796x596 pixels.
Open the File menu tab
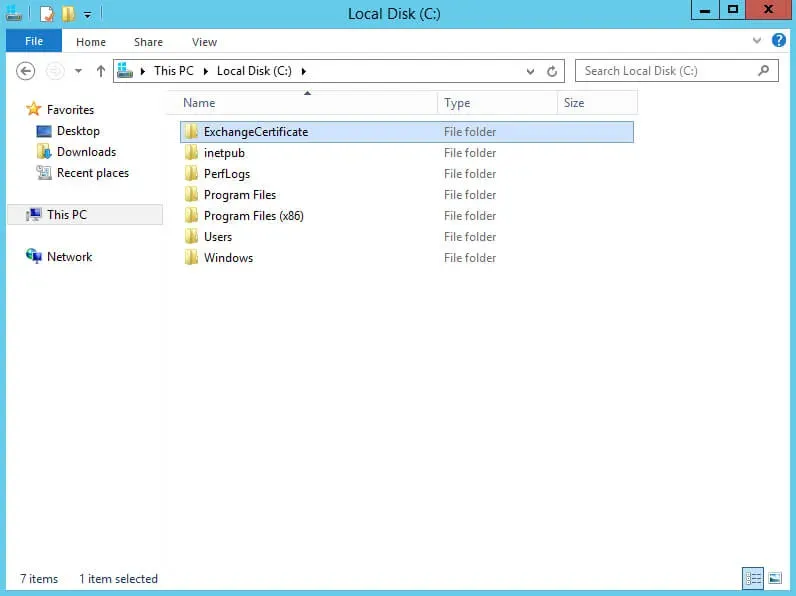click(34, 41)
